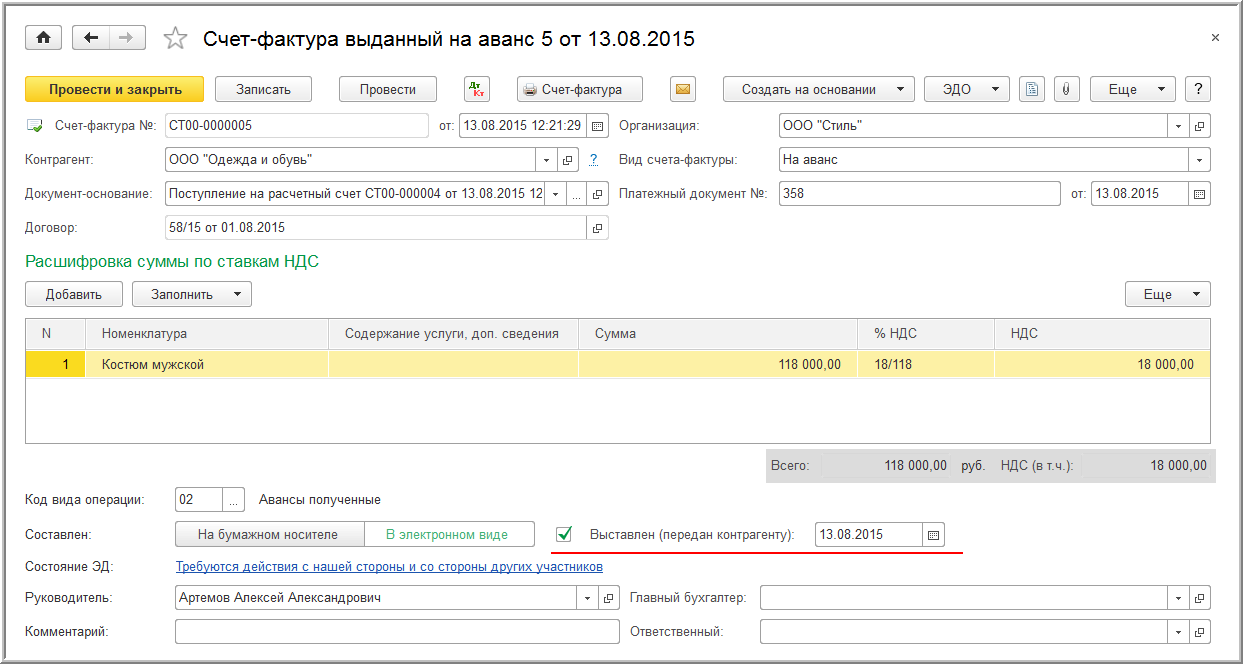Image resolution: width=1243 pixels, height=664 pixels.
Task: Click the envelope send-by-email icon
Action: tap(683, 89)
